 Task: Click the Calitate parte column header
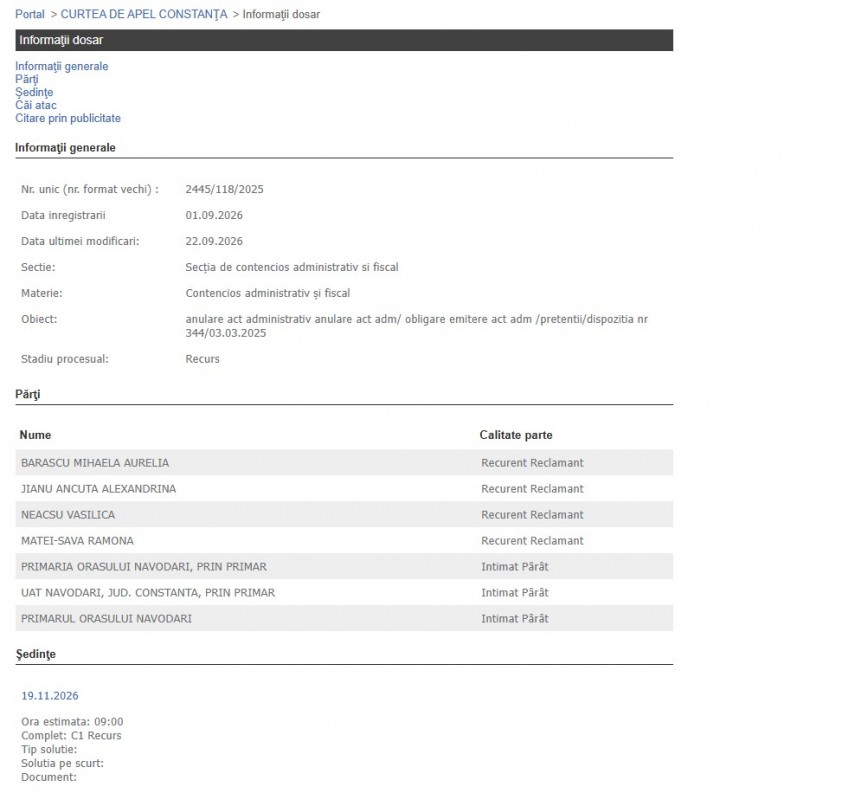point(516,435)
